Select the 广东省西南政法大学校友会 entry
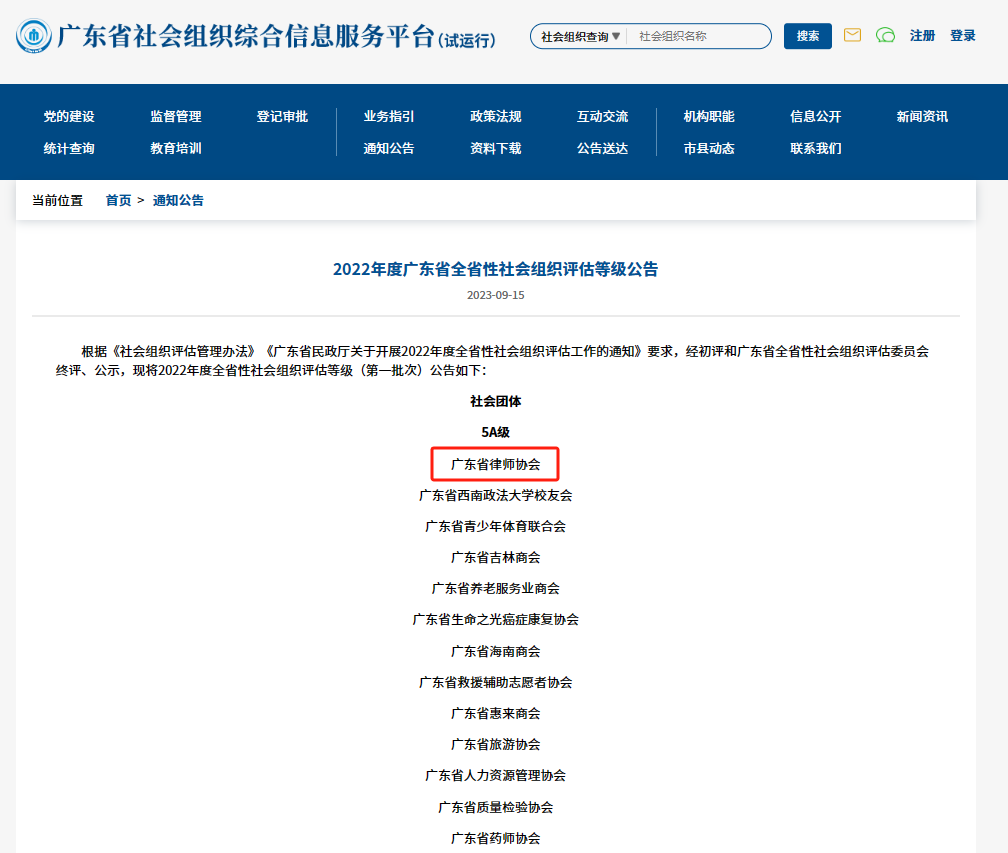 coord(496,495)
